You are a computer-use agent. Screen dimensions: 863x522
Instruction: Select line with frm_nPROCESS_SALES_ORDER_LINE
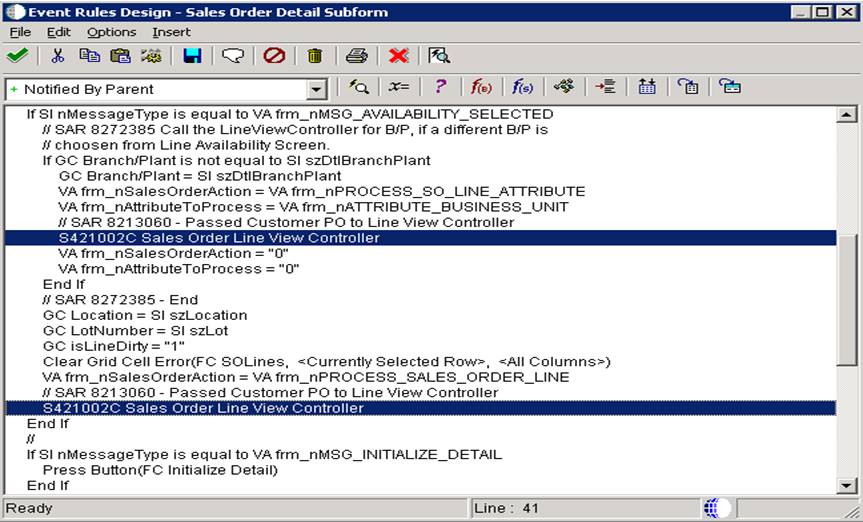pos(306,377)
